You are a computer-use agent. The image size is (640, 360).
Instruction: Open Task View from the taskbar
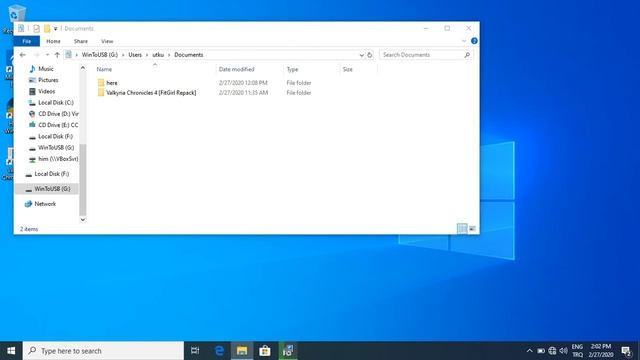tap(195, 351)
